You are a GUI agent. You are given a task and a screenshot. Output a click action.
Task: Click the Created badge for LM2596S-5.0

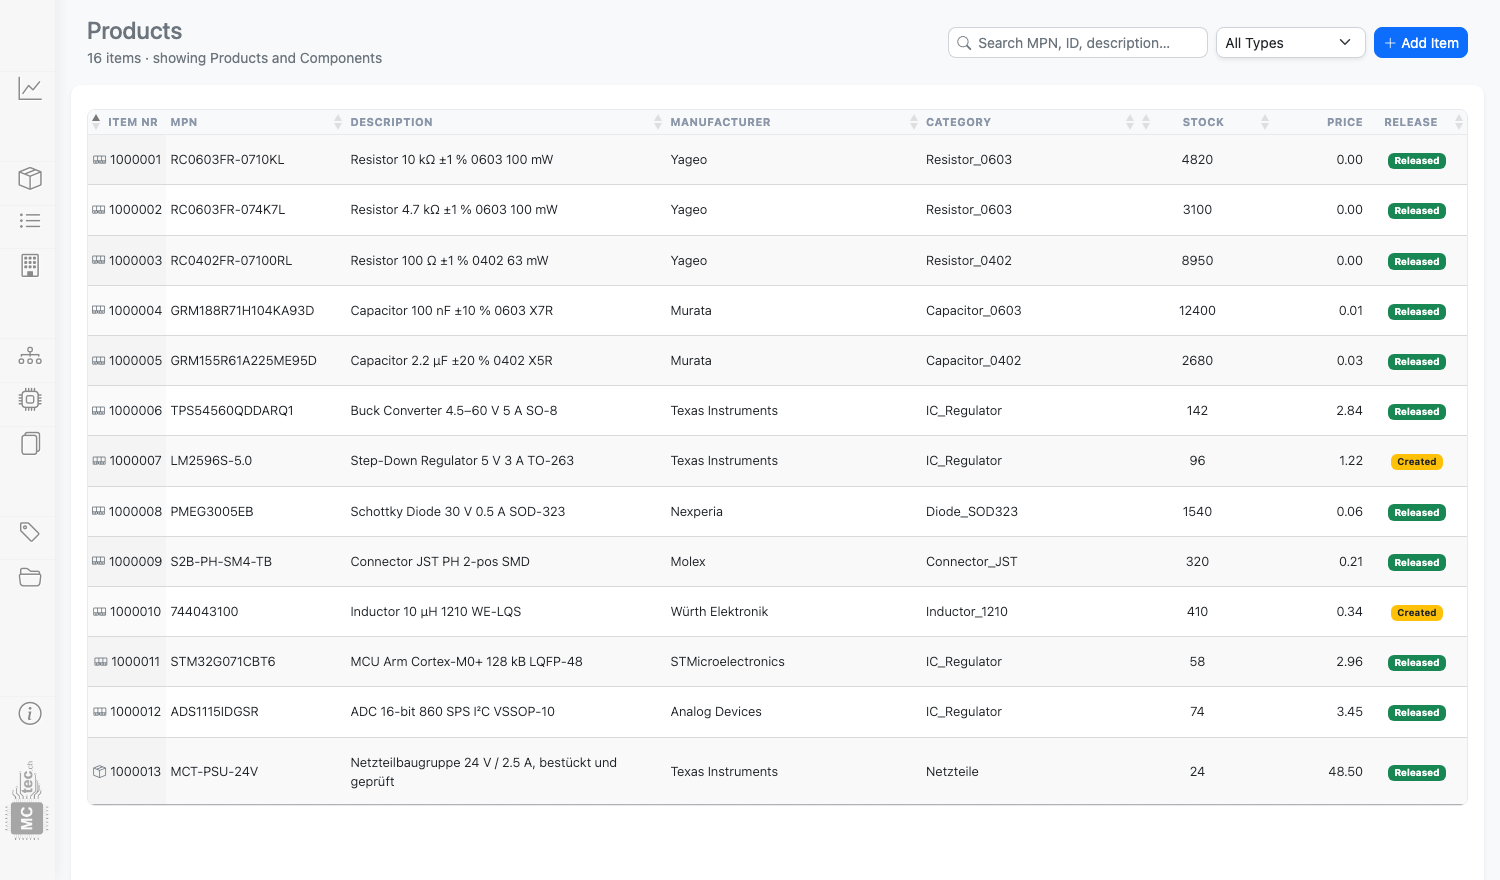pyautogui.click(x=1417, y=462)
